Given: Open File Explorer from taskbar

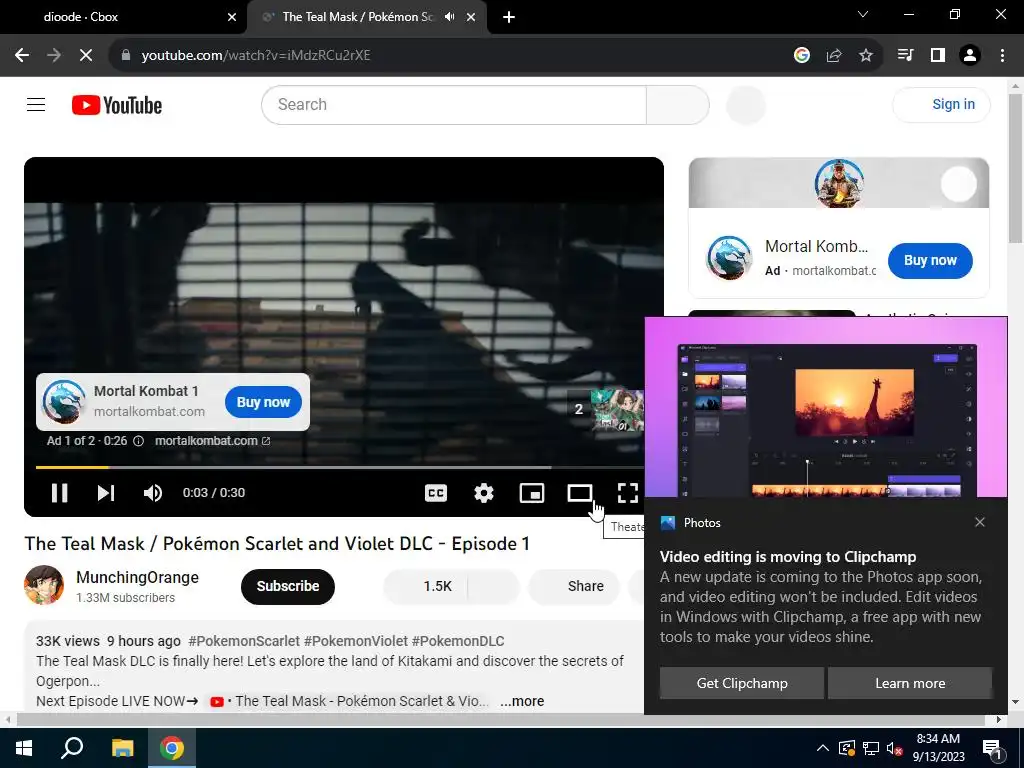Looking at the screenshot, I should pyautogui.click(x=122, y=748).
